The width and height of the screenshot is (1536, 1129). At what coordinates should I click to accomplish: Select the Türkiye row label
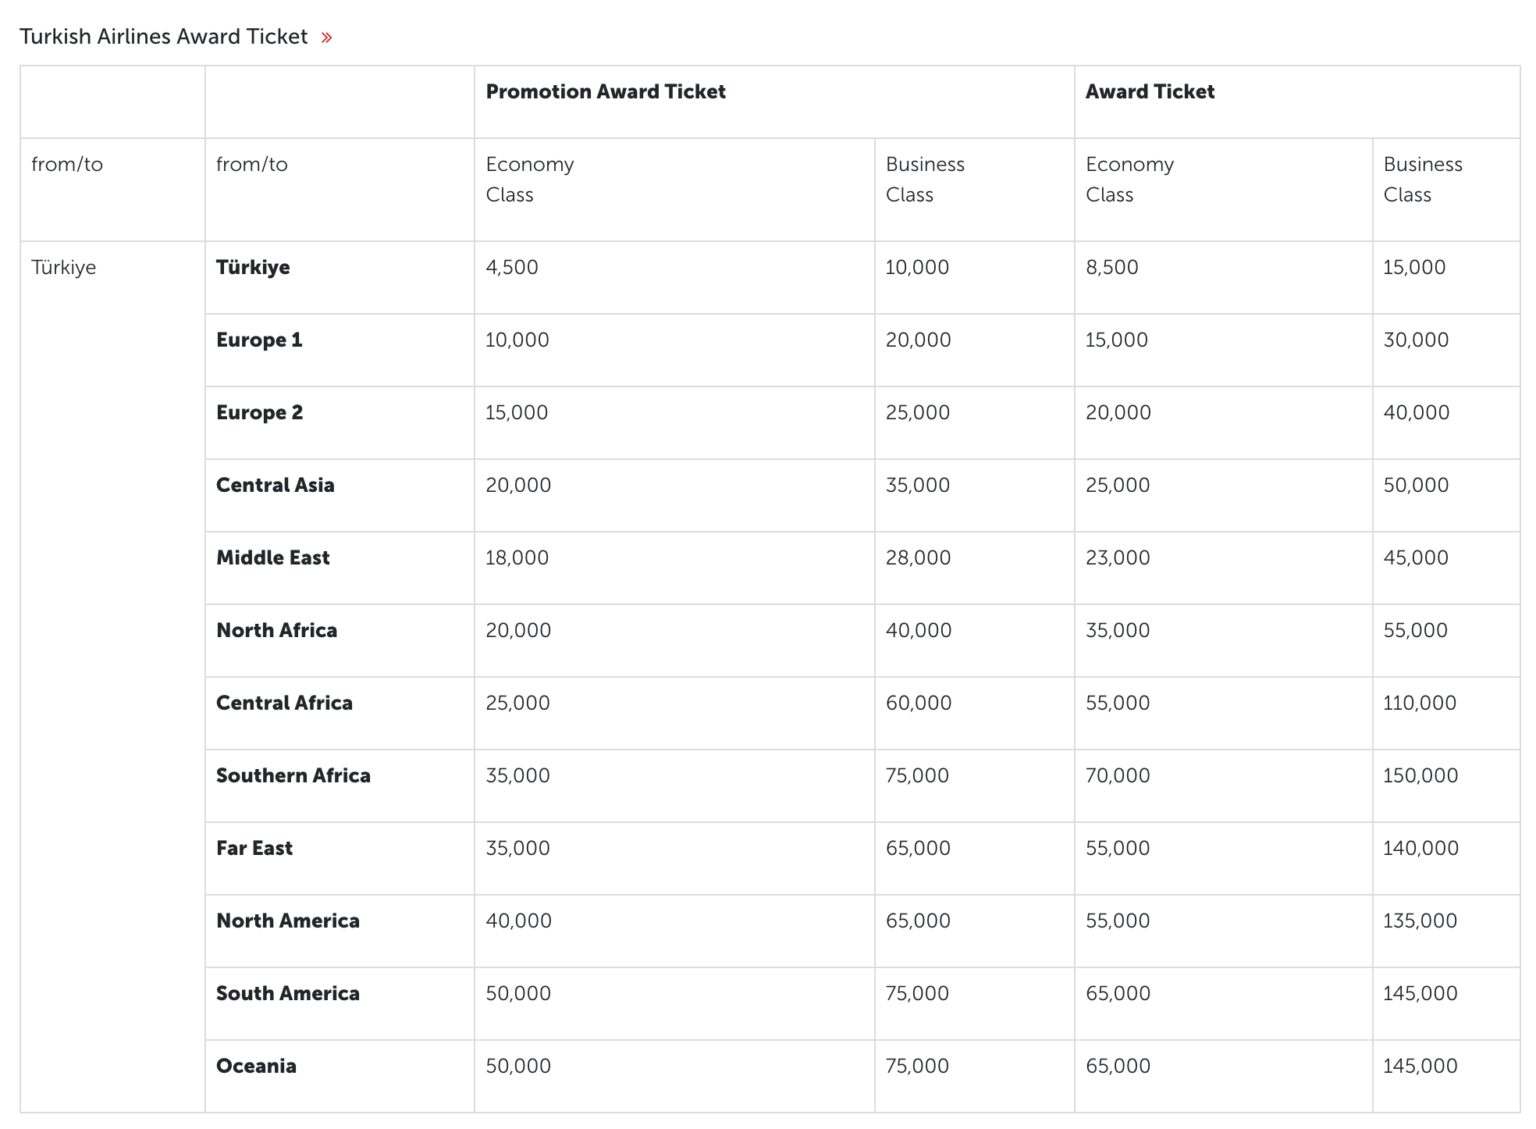click(x=252, y=267)
